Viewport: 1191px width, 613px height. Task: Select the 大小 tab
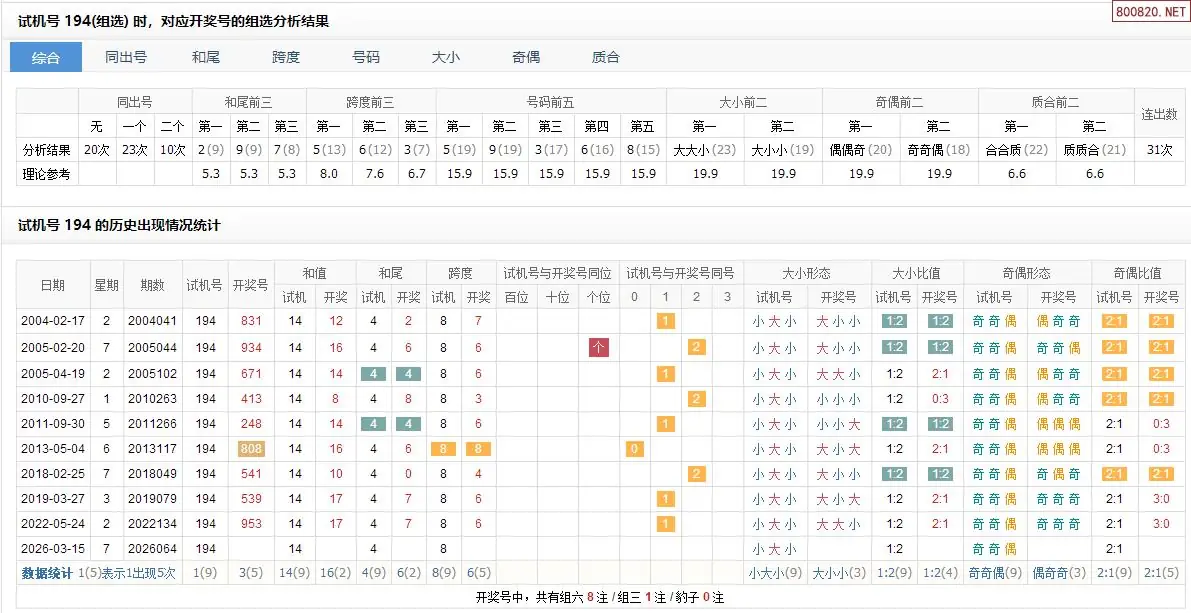click(446, 57)
